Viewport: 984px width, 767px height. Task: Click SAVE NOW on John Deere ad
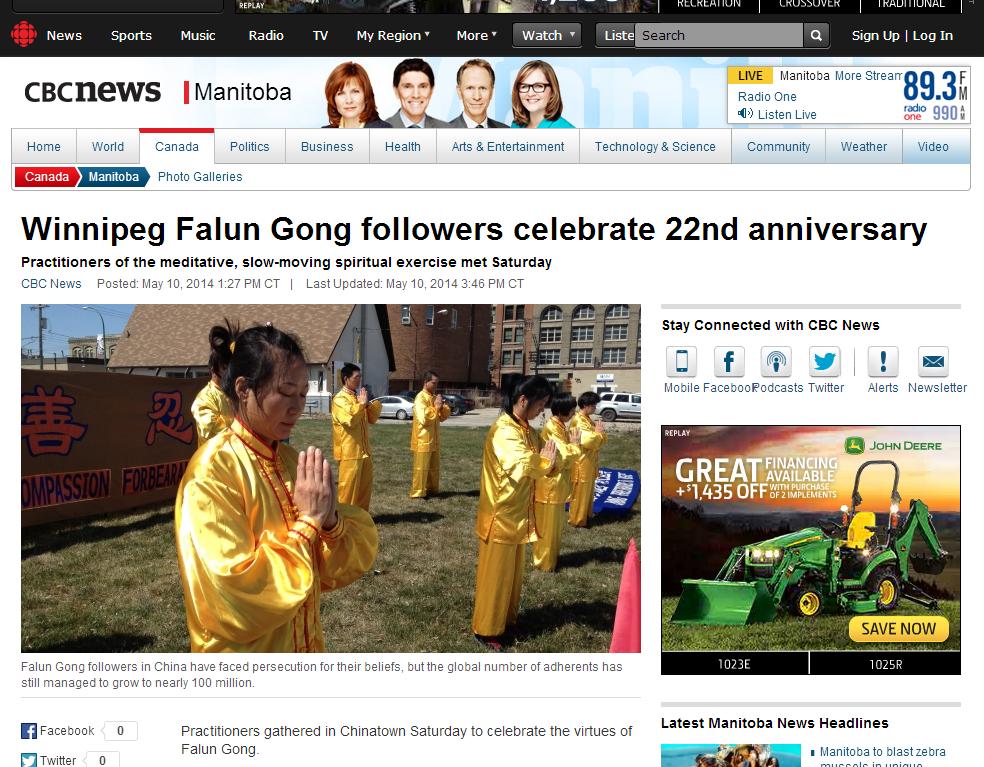(898, 629)
